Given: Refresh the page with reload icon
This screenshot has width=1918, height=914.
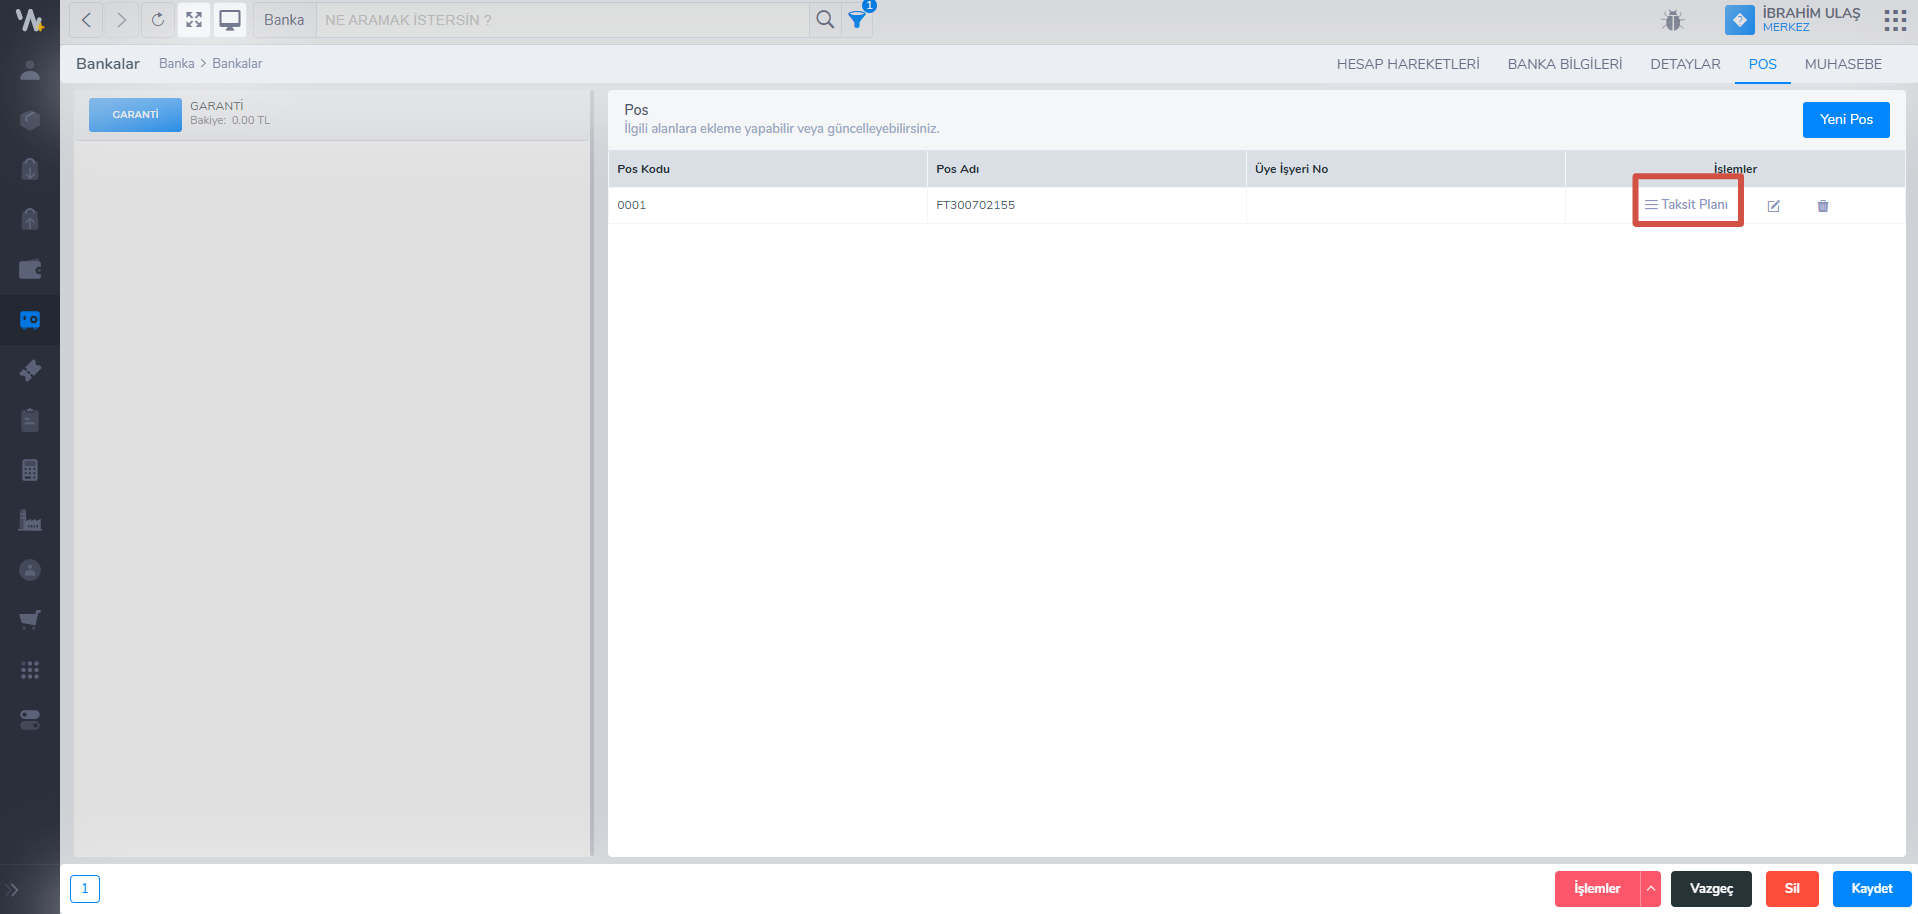Looking at the screenshot, I should tap(157, 20).
